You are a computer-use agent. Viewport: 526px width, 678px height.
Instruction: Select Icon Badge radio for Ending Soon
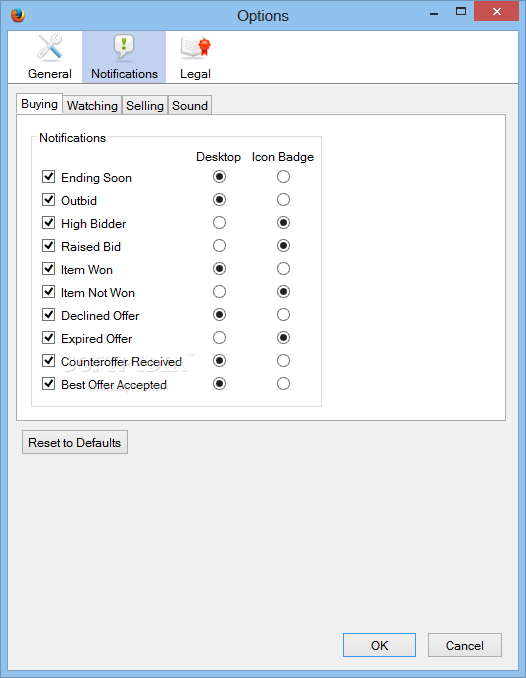click(x=283, y=177)
